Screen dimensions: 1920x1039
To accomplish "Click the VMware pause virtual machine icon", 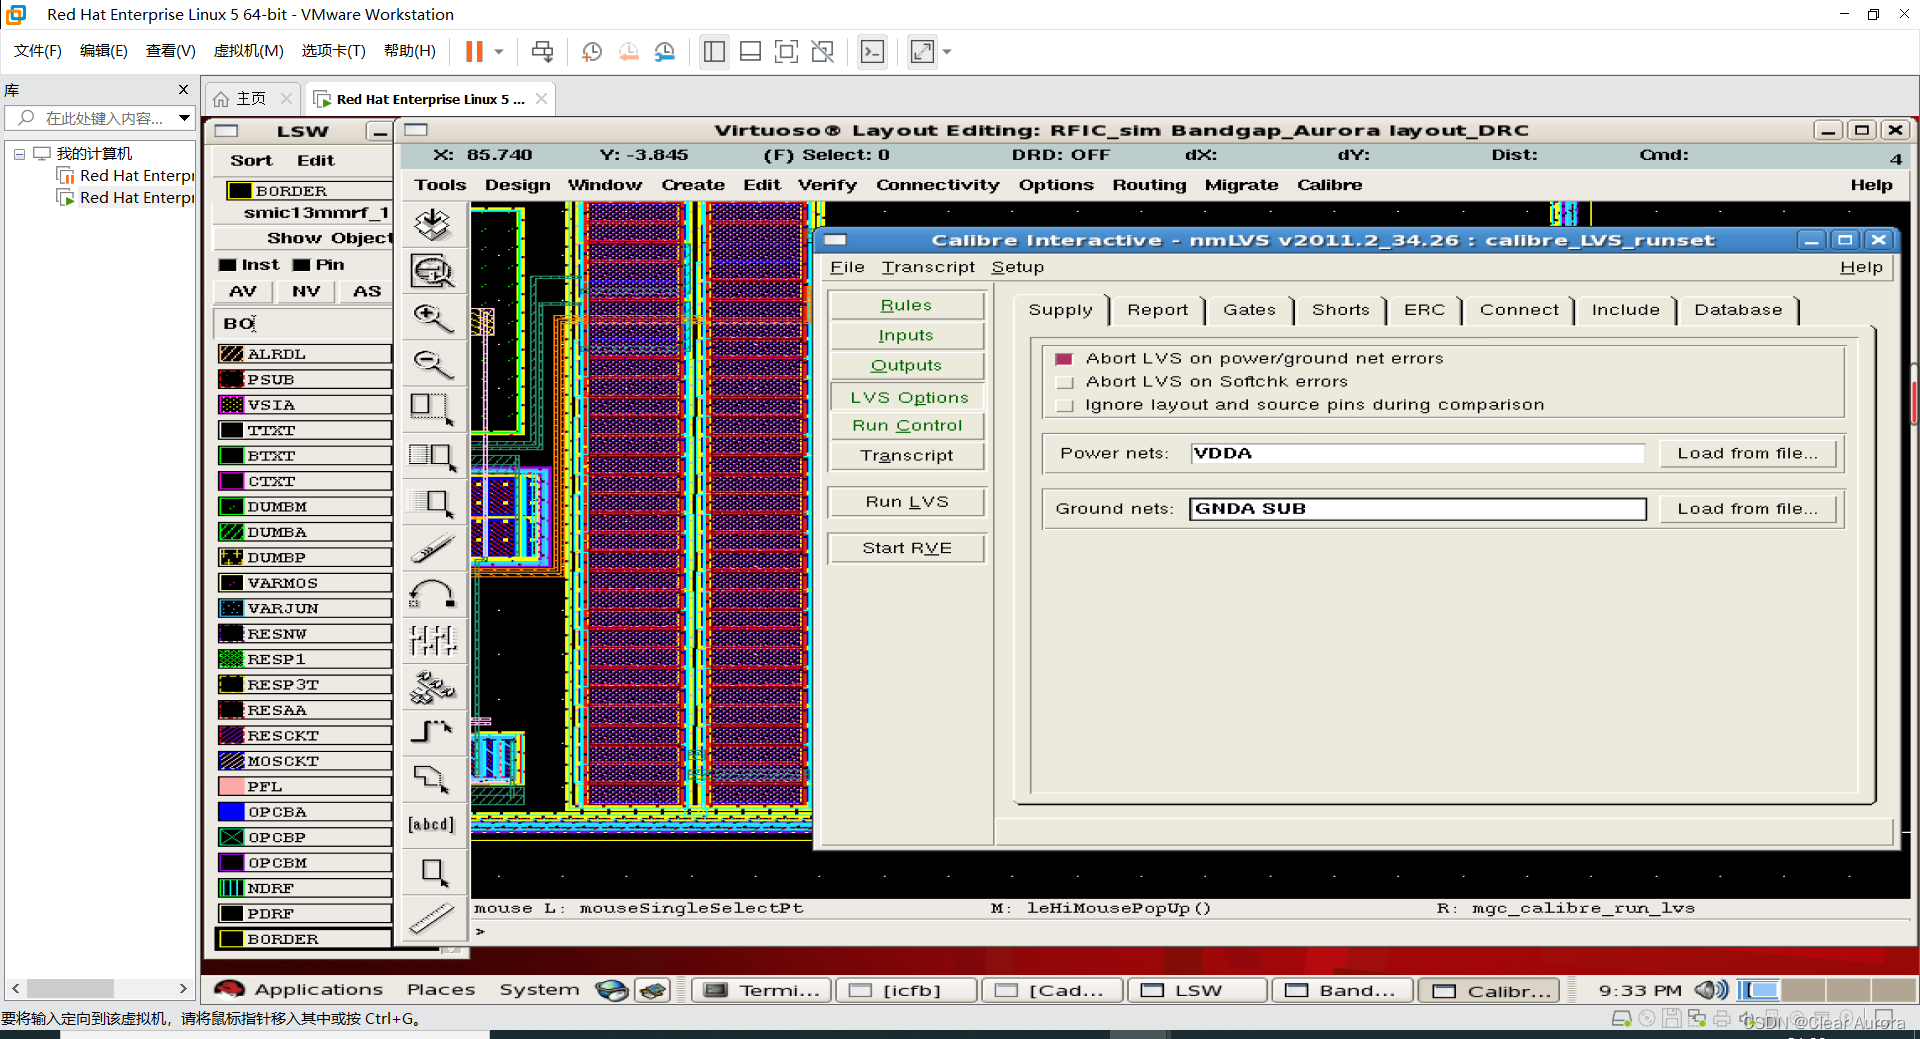I will click(x=474, y=51).
